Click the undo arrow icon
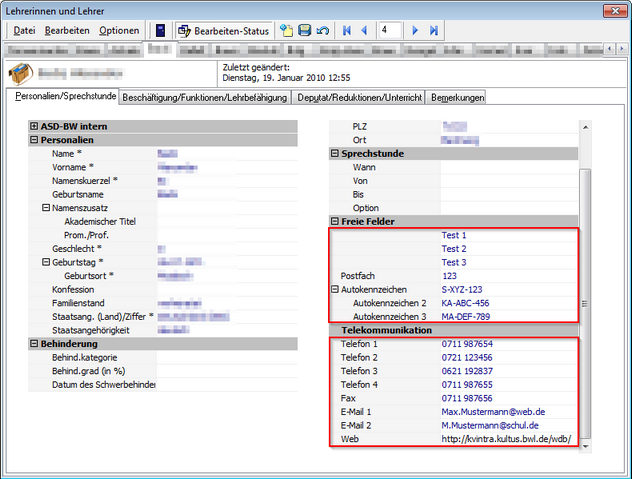Viewport: 632px width, 479px height. [x=323, y=31]
